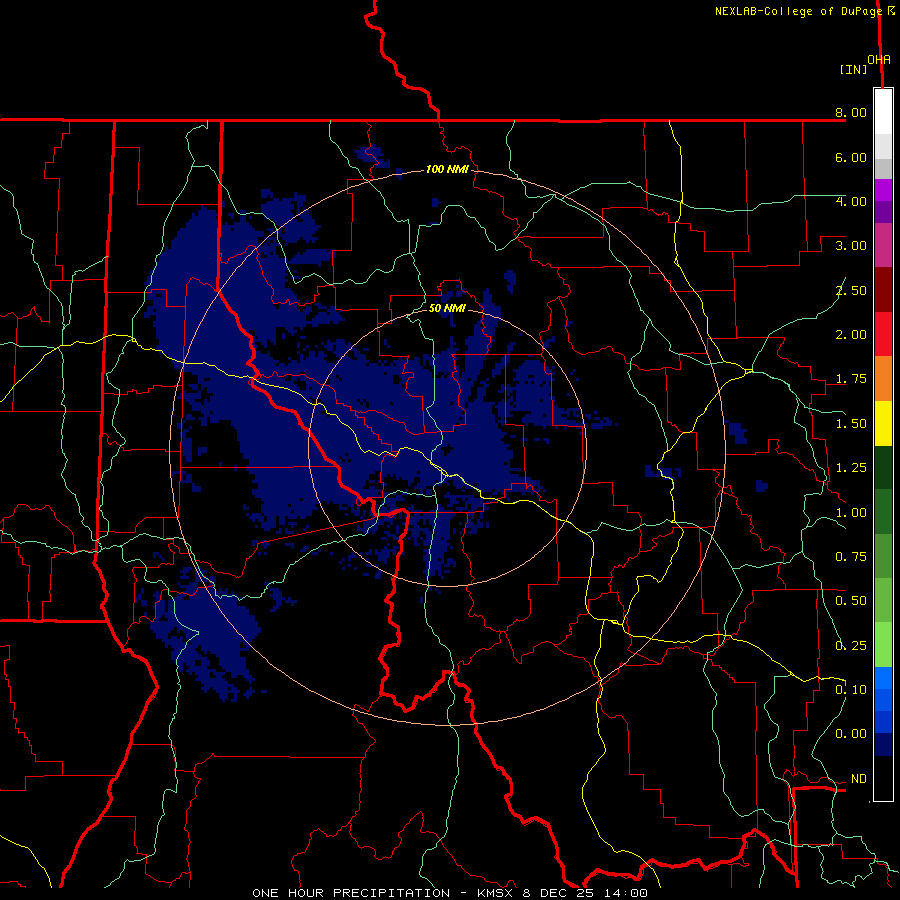Image resolution: width=900 pixels, height=900 pixels.
Task: Click the [IN] units label
Action: pyautogui.click(x=853, y=69)
